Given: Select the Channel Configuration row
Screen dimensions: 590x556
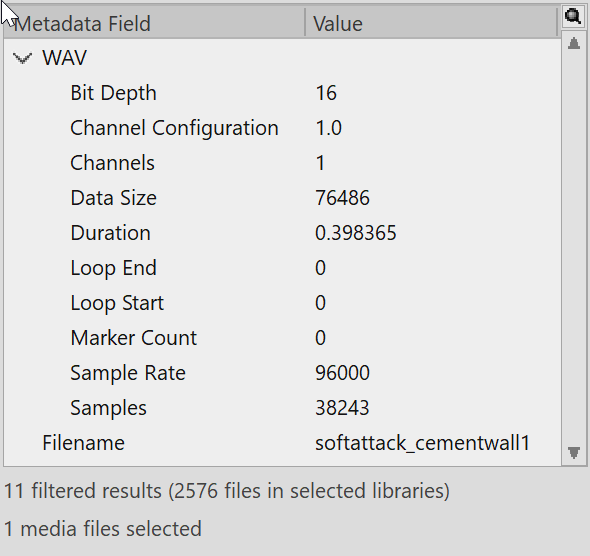Looking at the screenshot, I should (x=282, y=128).
